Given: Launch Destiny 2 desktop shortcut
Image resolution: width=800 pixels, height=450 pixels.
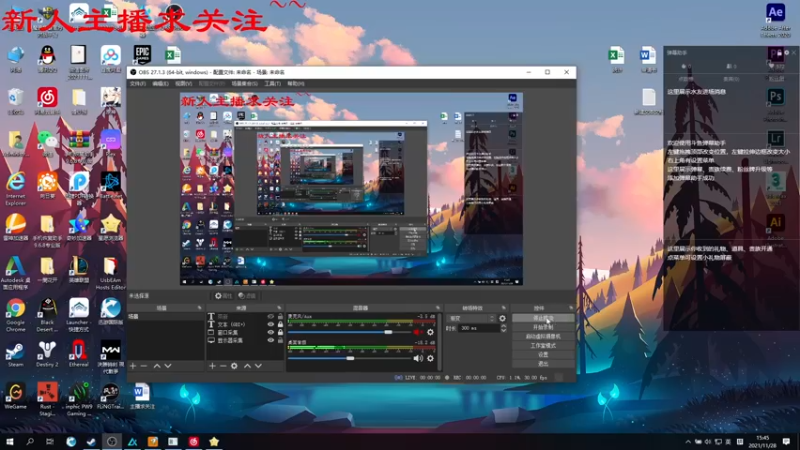Looking at the screenshot, I should pos(47,355).
